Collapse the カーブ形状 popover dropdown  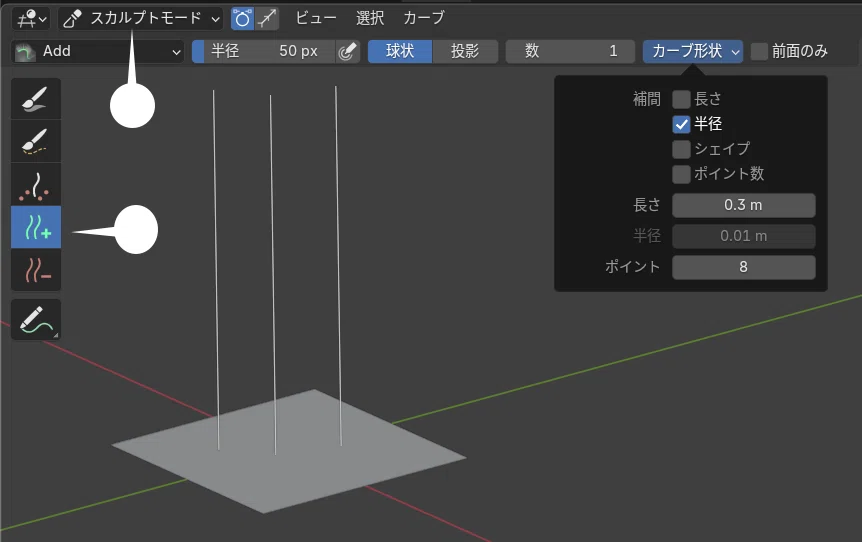(x=693, y=52)
